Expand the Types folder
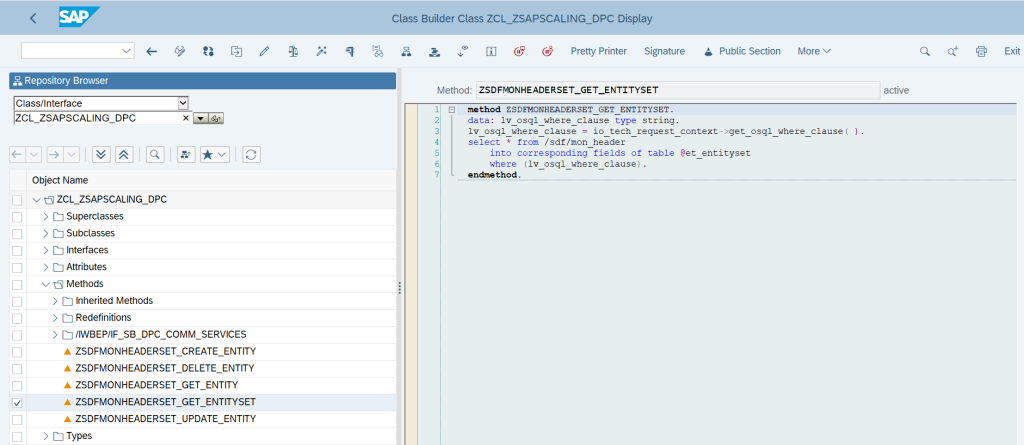Screen dimensions: 1024x445 point(46,436)
